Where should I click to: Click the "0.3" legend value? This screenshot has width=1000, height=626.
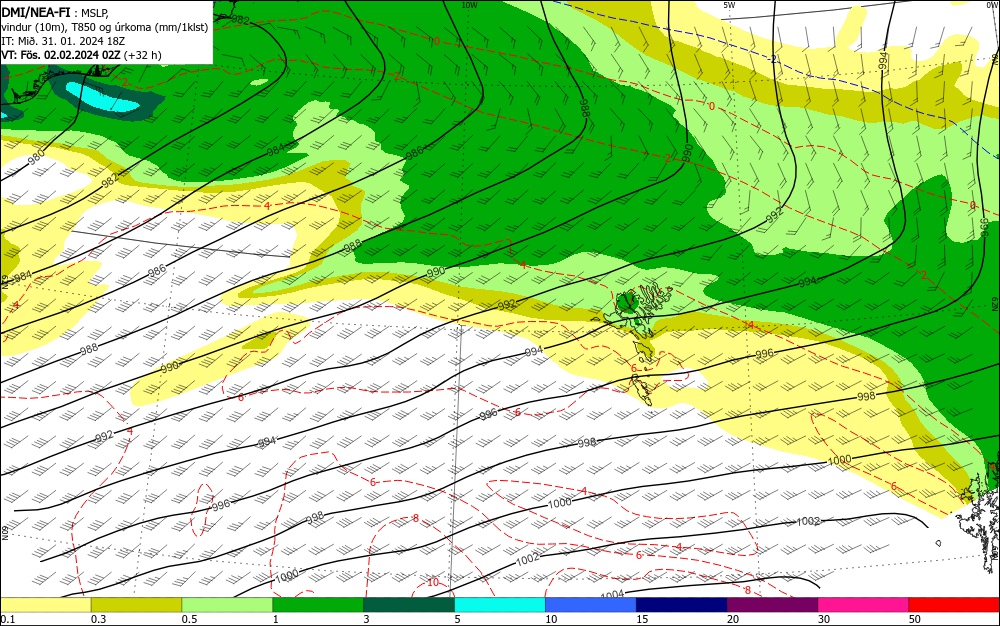tap(99, 619)
